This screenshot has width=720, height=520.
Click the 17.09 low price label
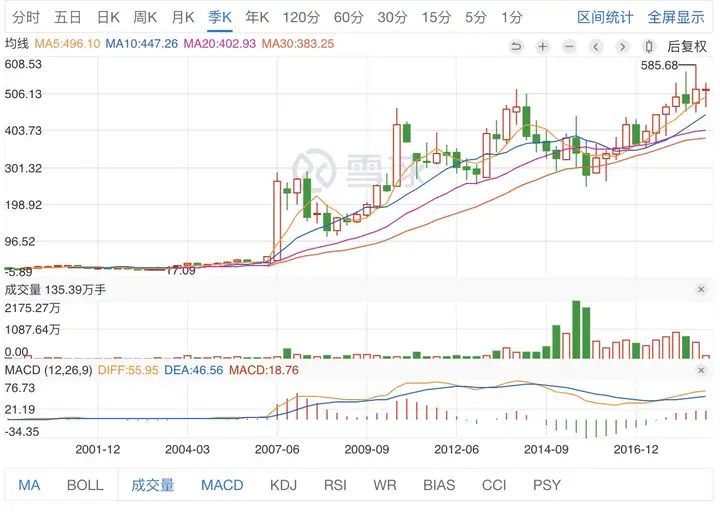click(x=180, y=271)
